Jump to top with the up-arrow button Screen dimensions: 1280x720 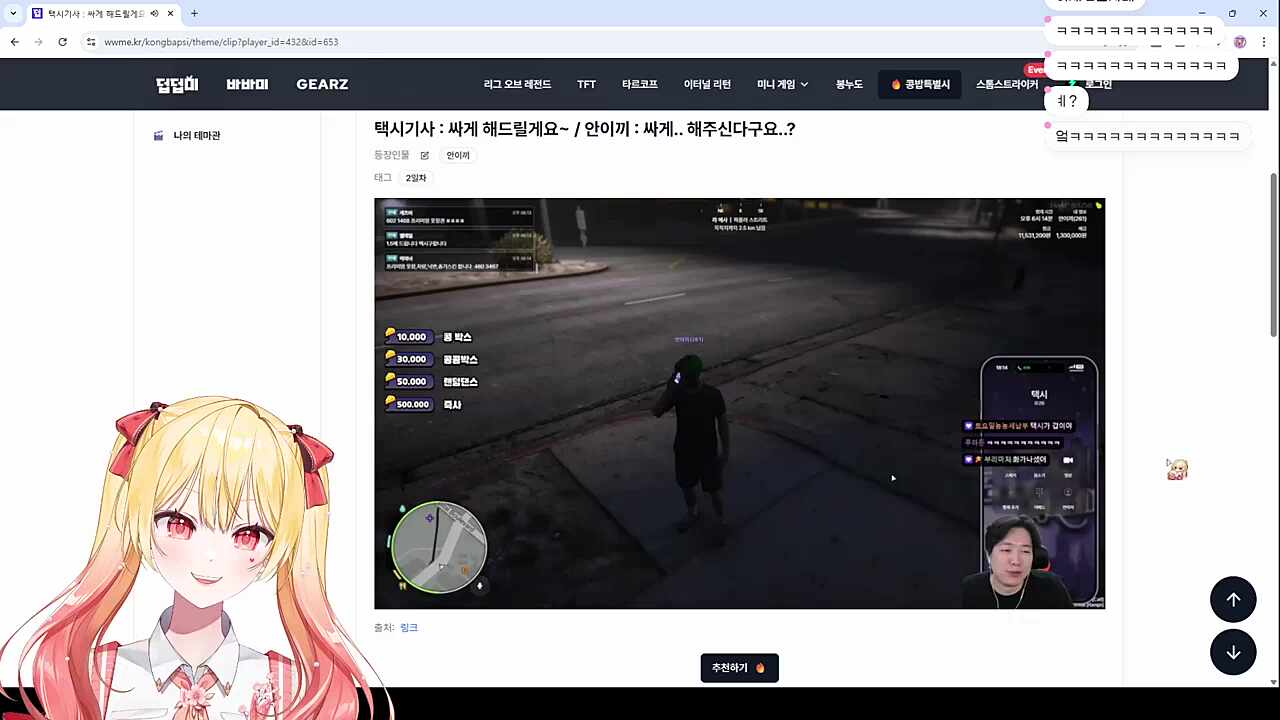click(1233, 599)
